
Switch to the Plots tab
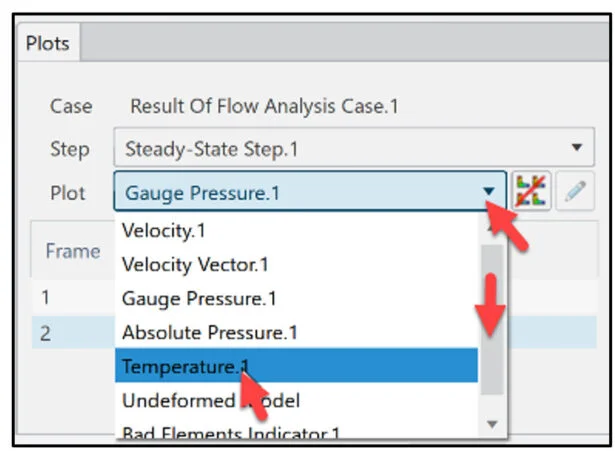(47, 44)
